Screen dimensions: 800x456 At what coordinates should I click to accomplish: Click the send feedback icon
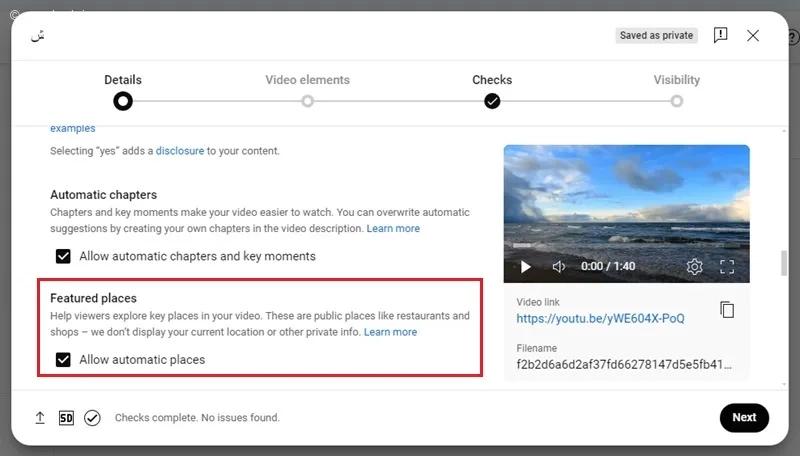[720, 35]
